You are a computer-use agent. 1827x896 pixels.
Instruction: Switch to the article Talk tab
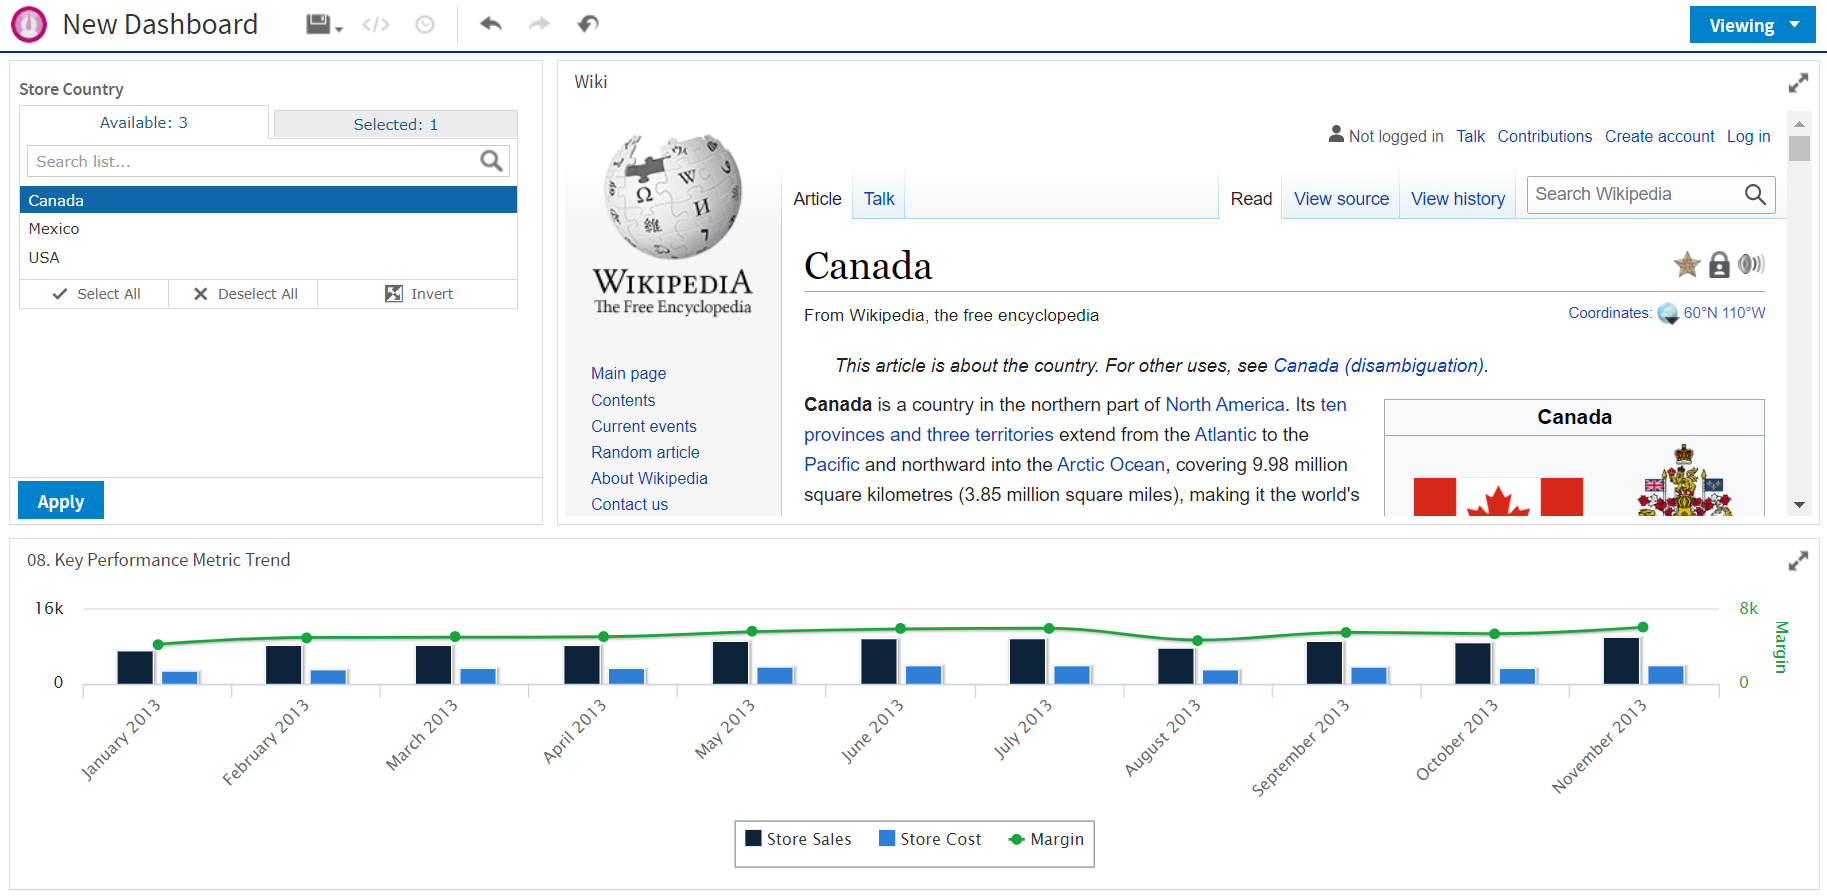tap(879, 199)
